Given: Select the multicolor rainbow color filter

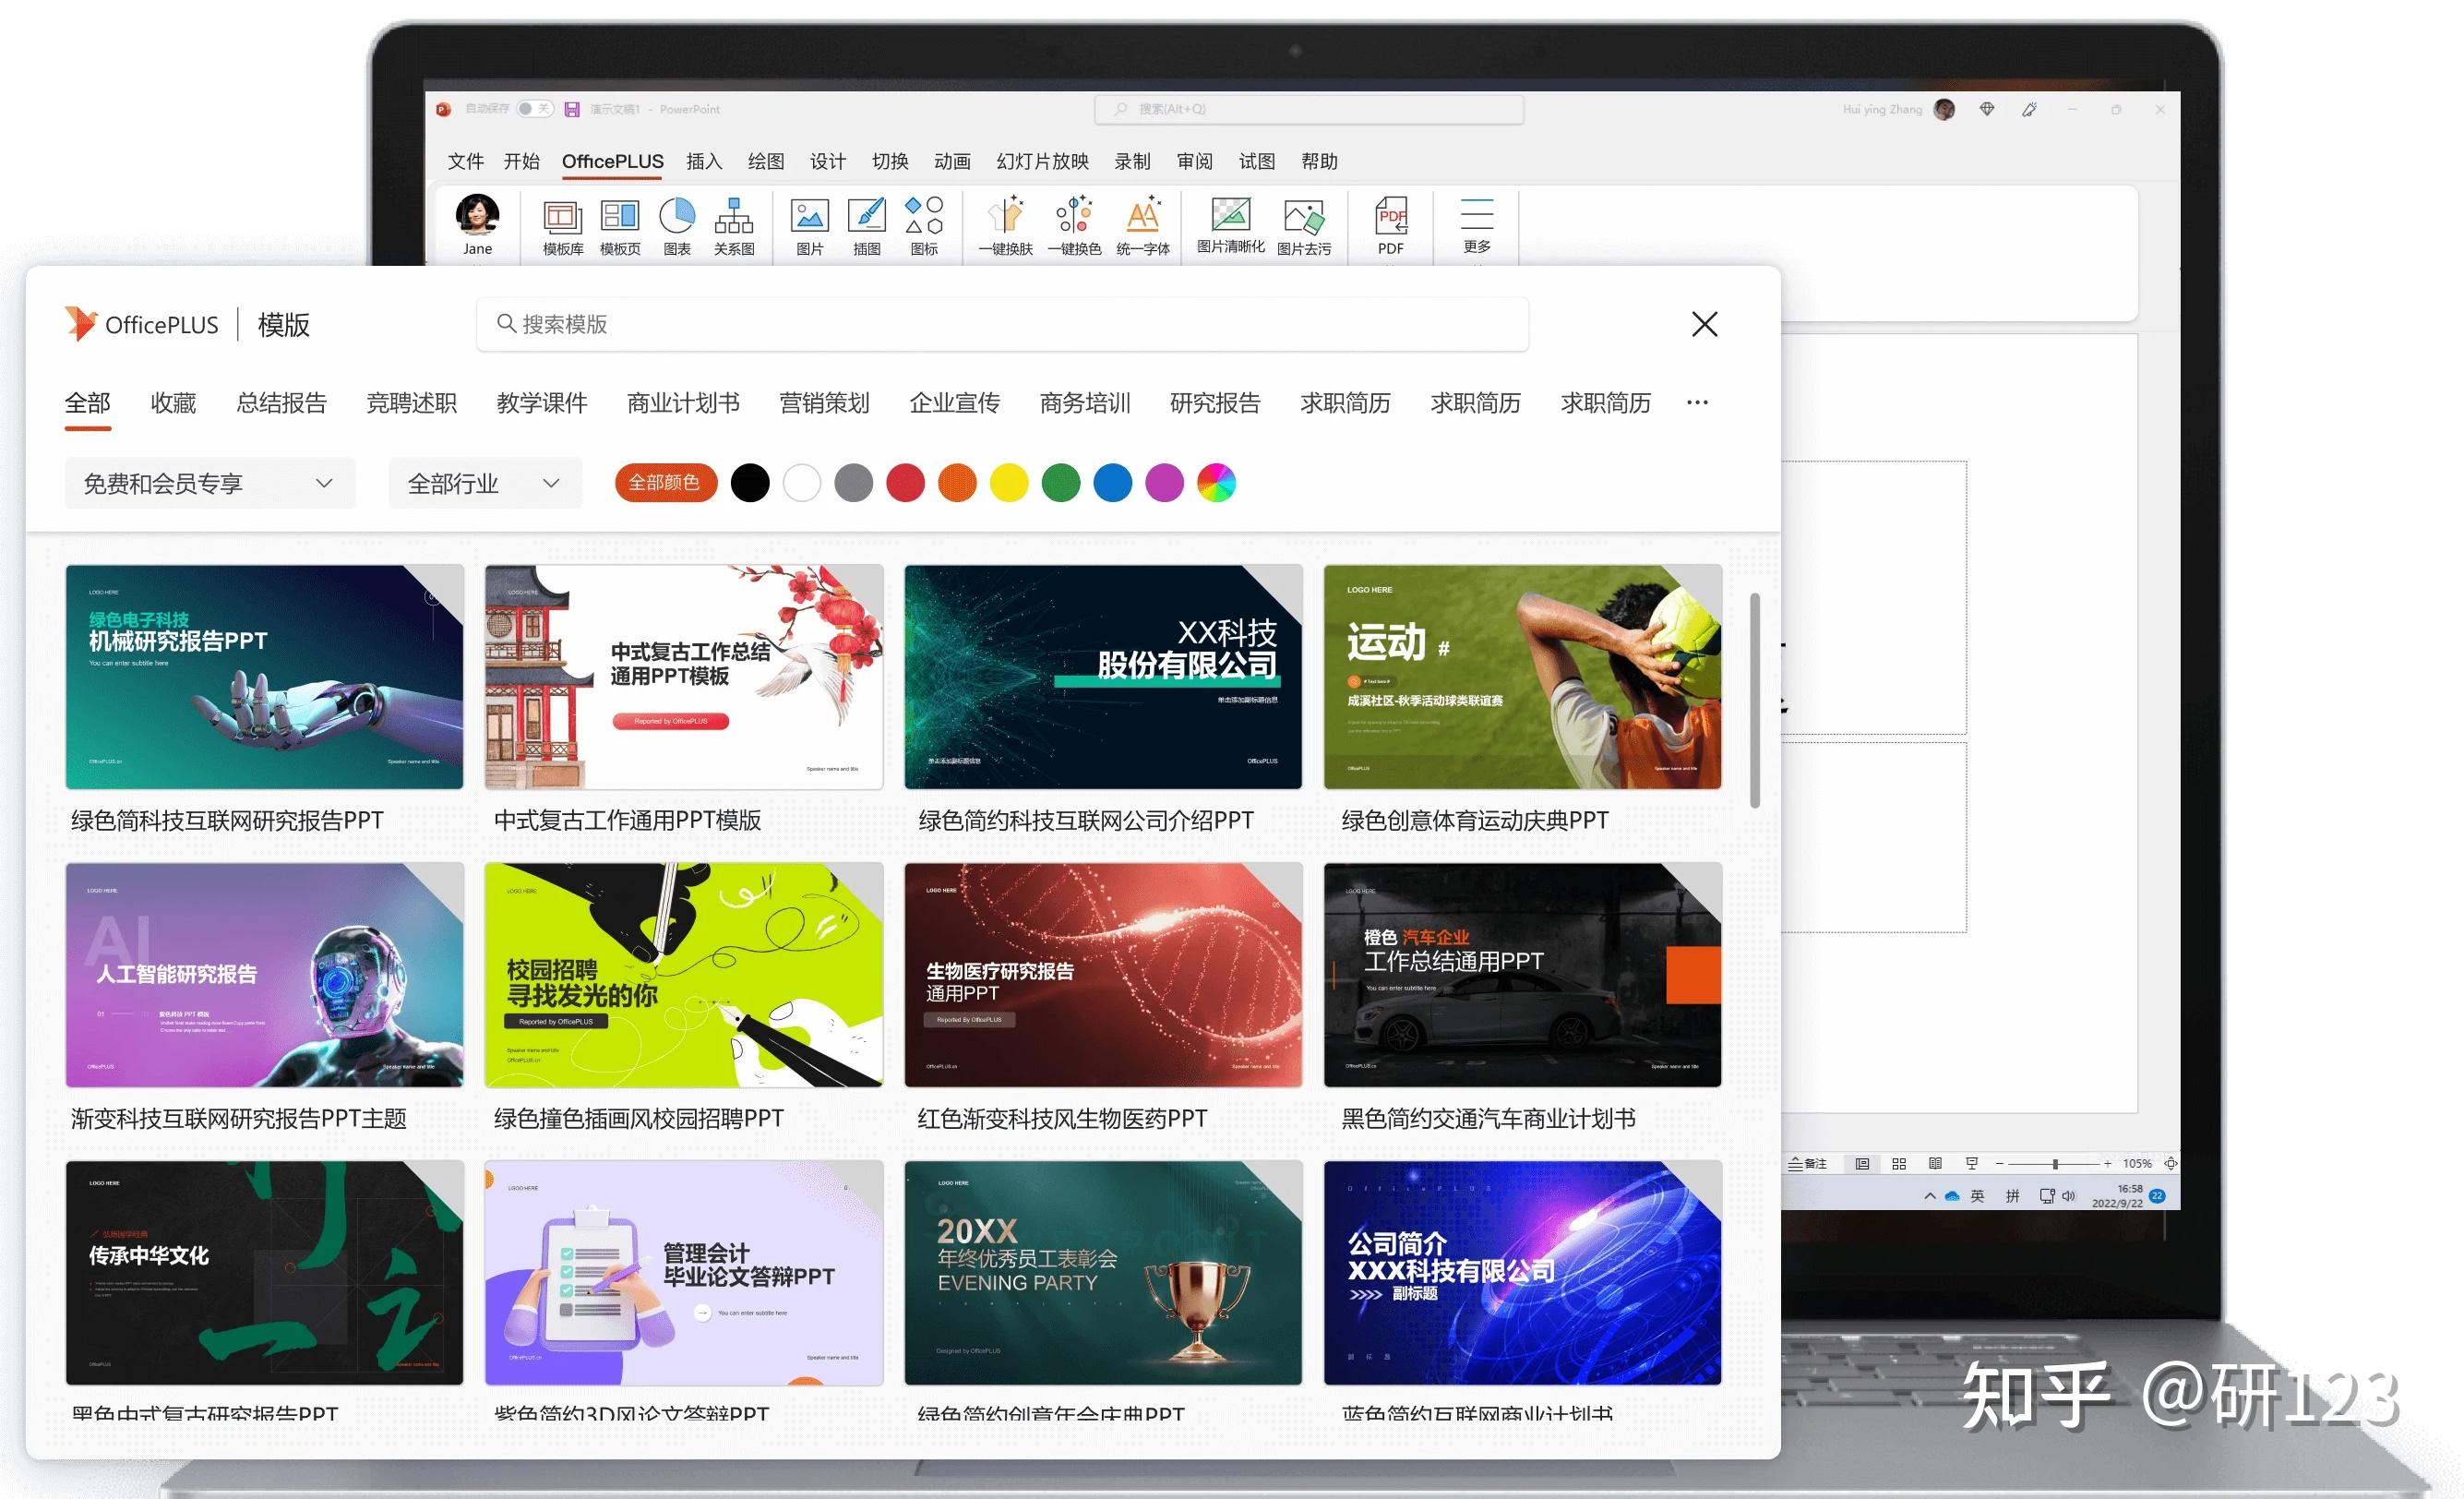Looking at the screenshot, I should 1216,483.
